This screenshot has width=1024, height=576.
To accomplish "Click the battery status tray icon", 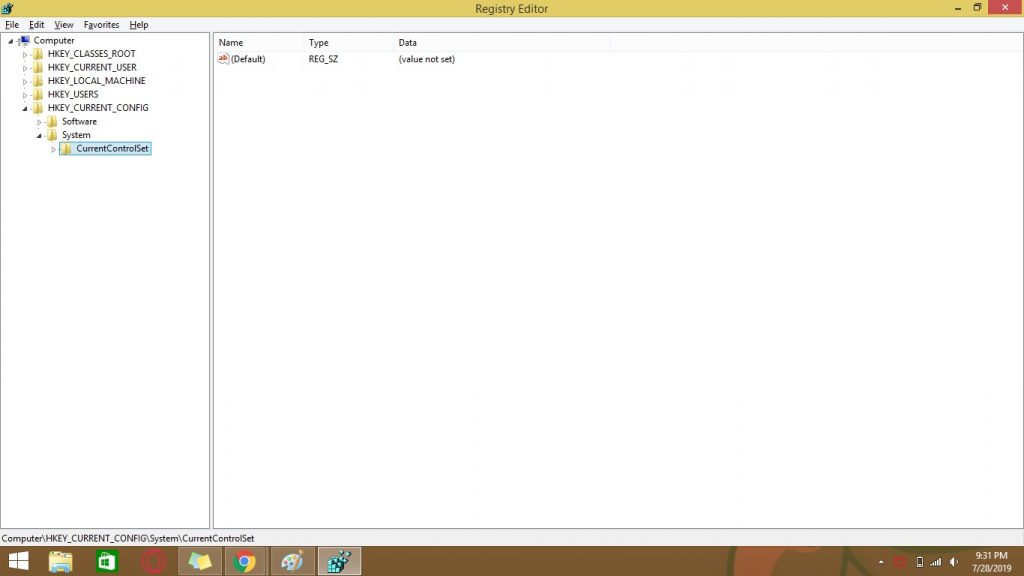I will pyautogui.click(x=920, y=562).
